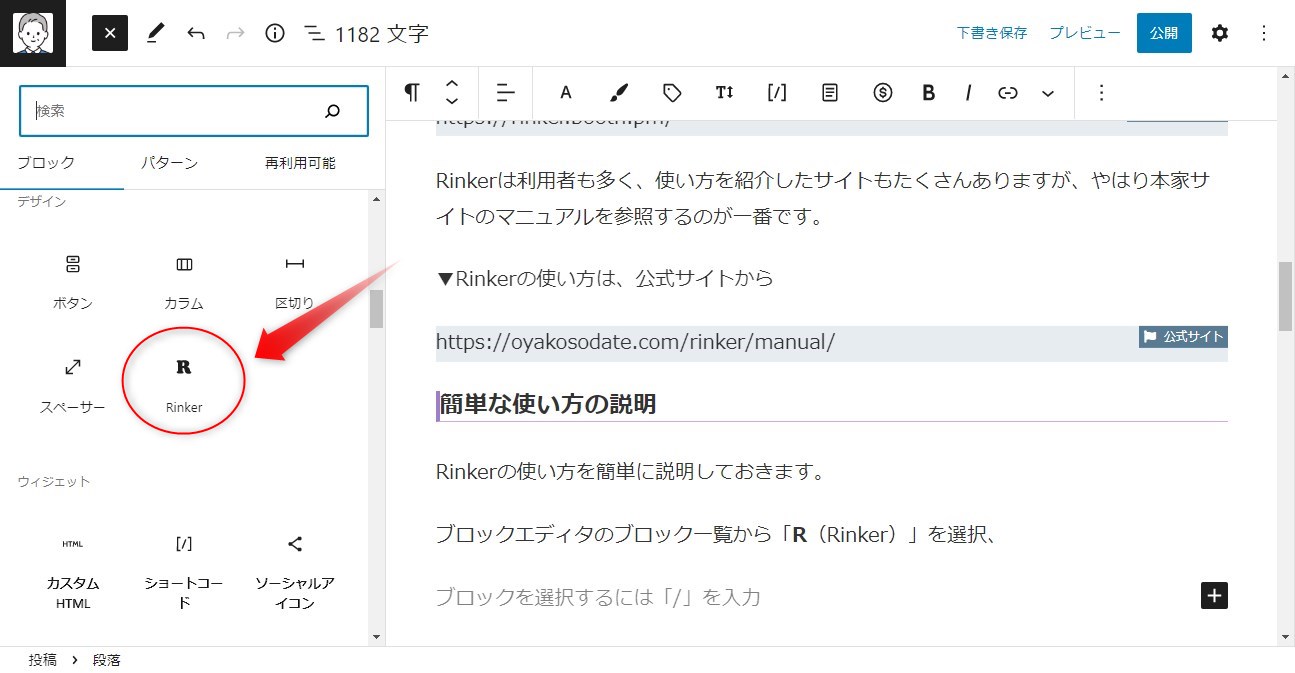Image resolution: width=1295 pixels, height=673 pixels.
Task: Open the text highlight color picker
Action: point(618,92)
